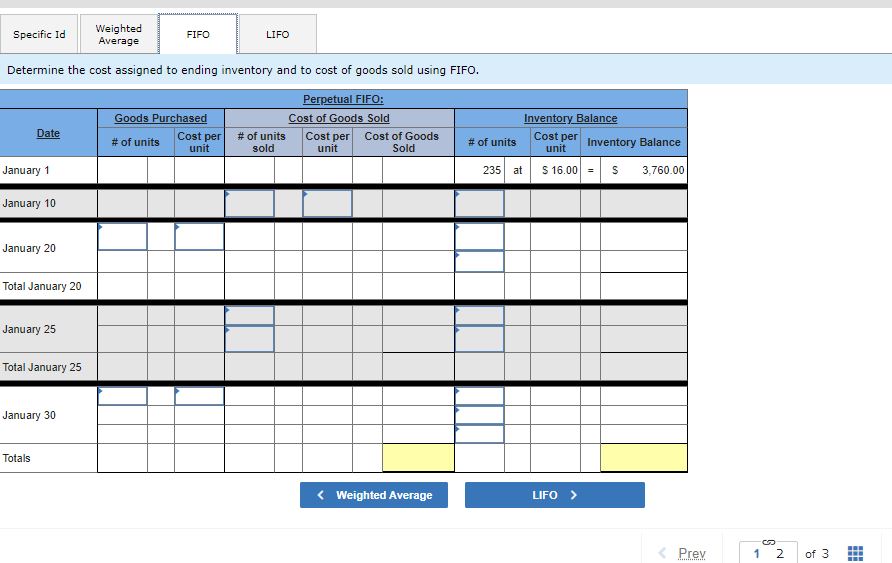Click the Cost of Goods Sold group heading
The height and width of the screenshot is (563, 892).
[x=339, y=118]
